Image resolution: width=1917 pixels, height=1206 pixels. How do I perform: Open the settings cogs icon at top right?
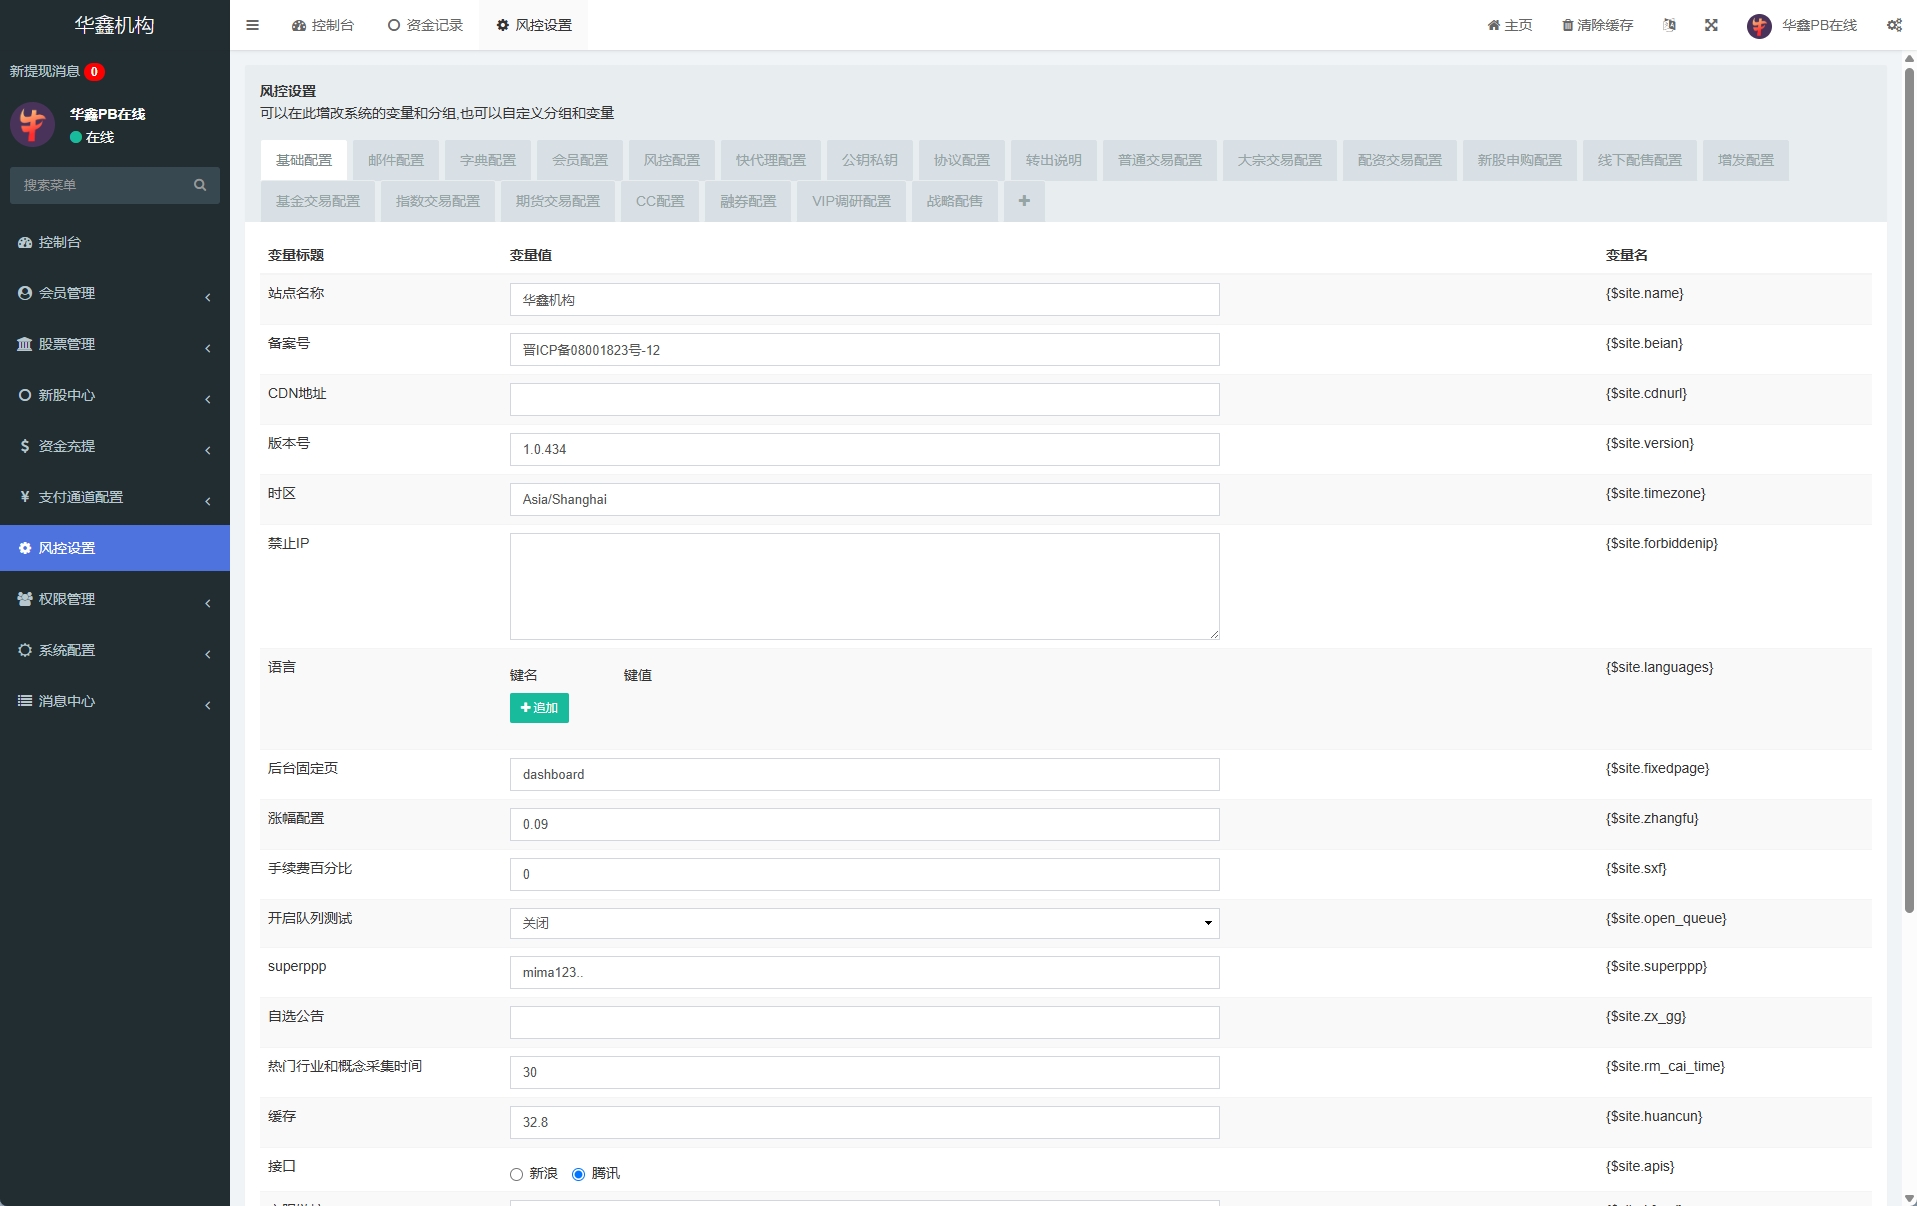1894,25
